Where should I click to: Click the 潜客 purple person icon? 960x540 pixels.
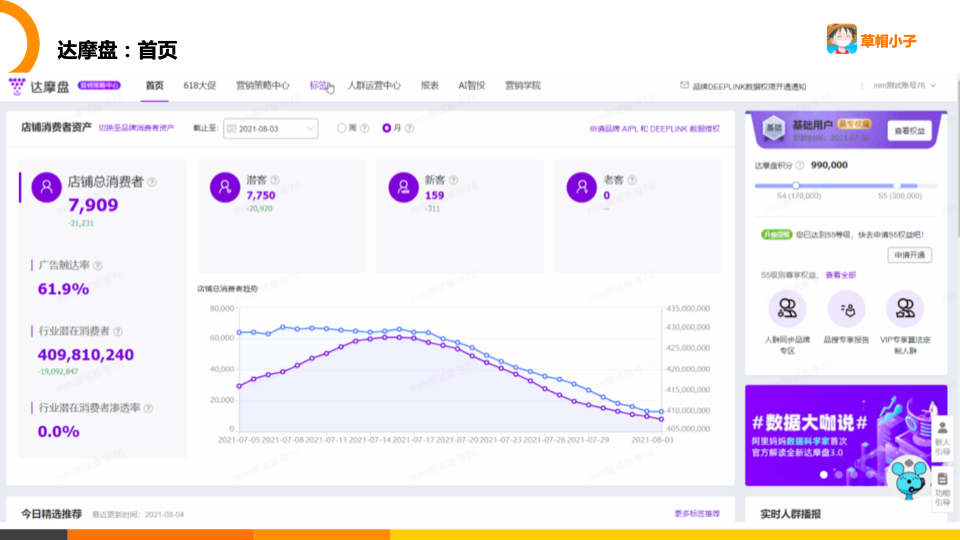(x=225, y=187)
